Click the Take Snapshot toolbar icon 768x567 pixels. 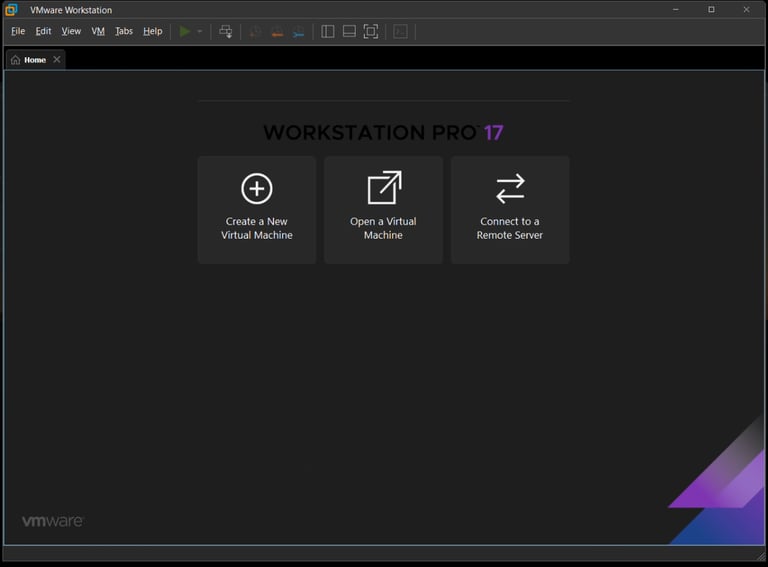click(255, 32)
